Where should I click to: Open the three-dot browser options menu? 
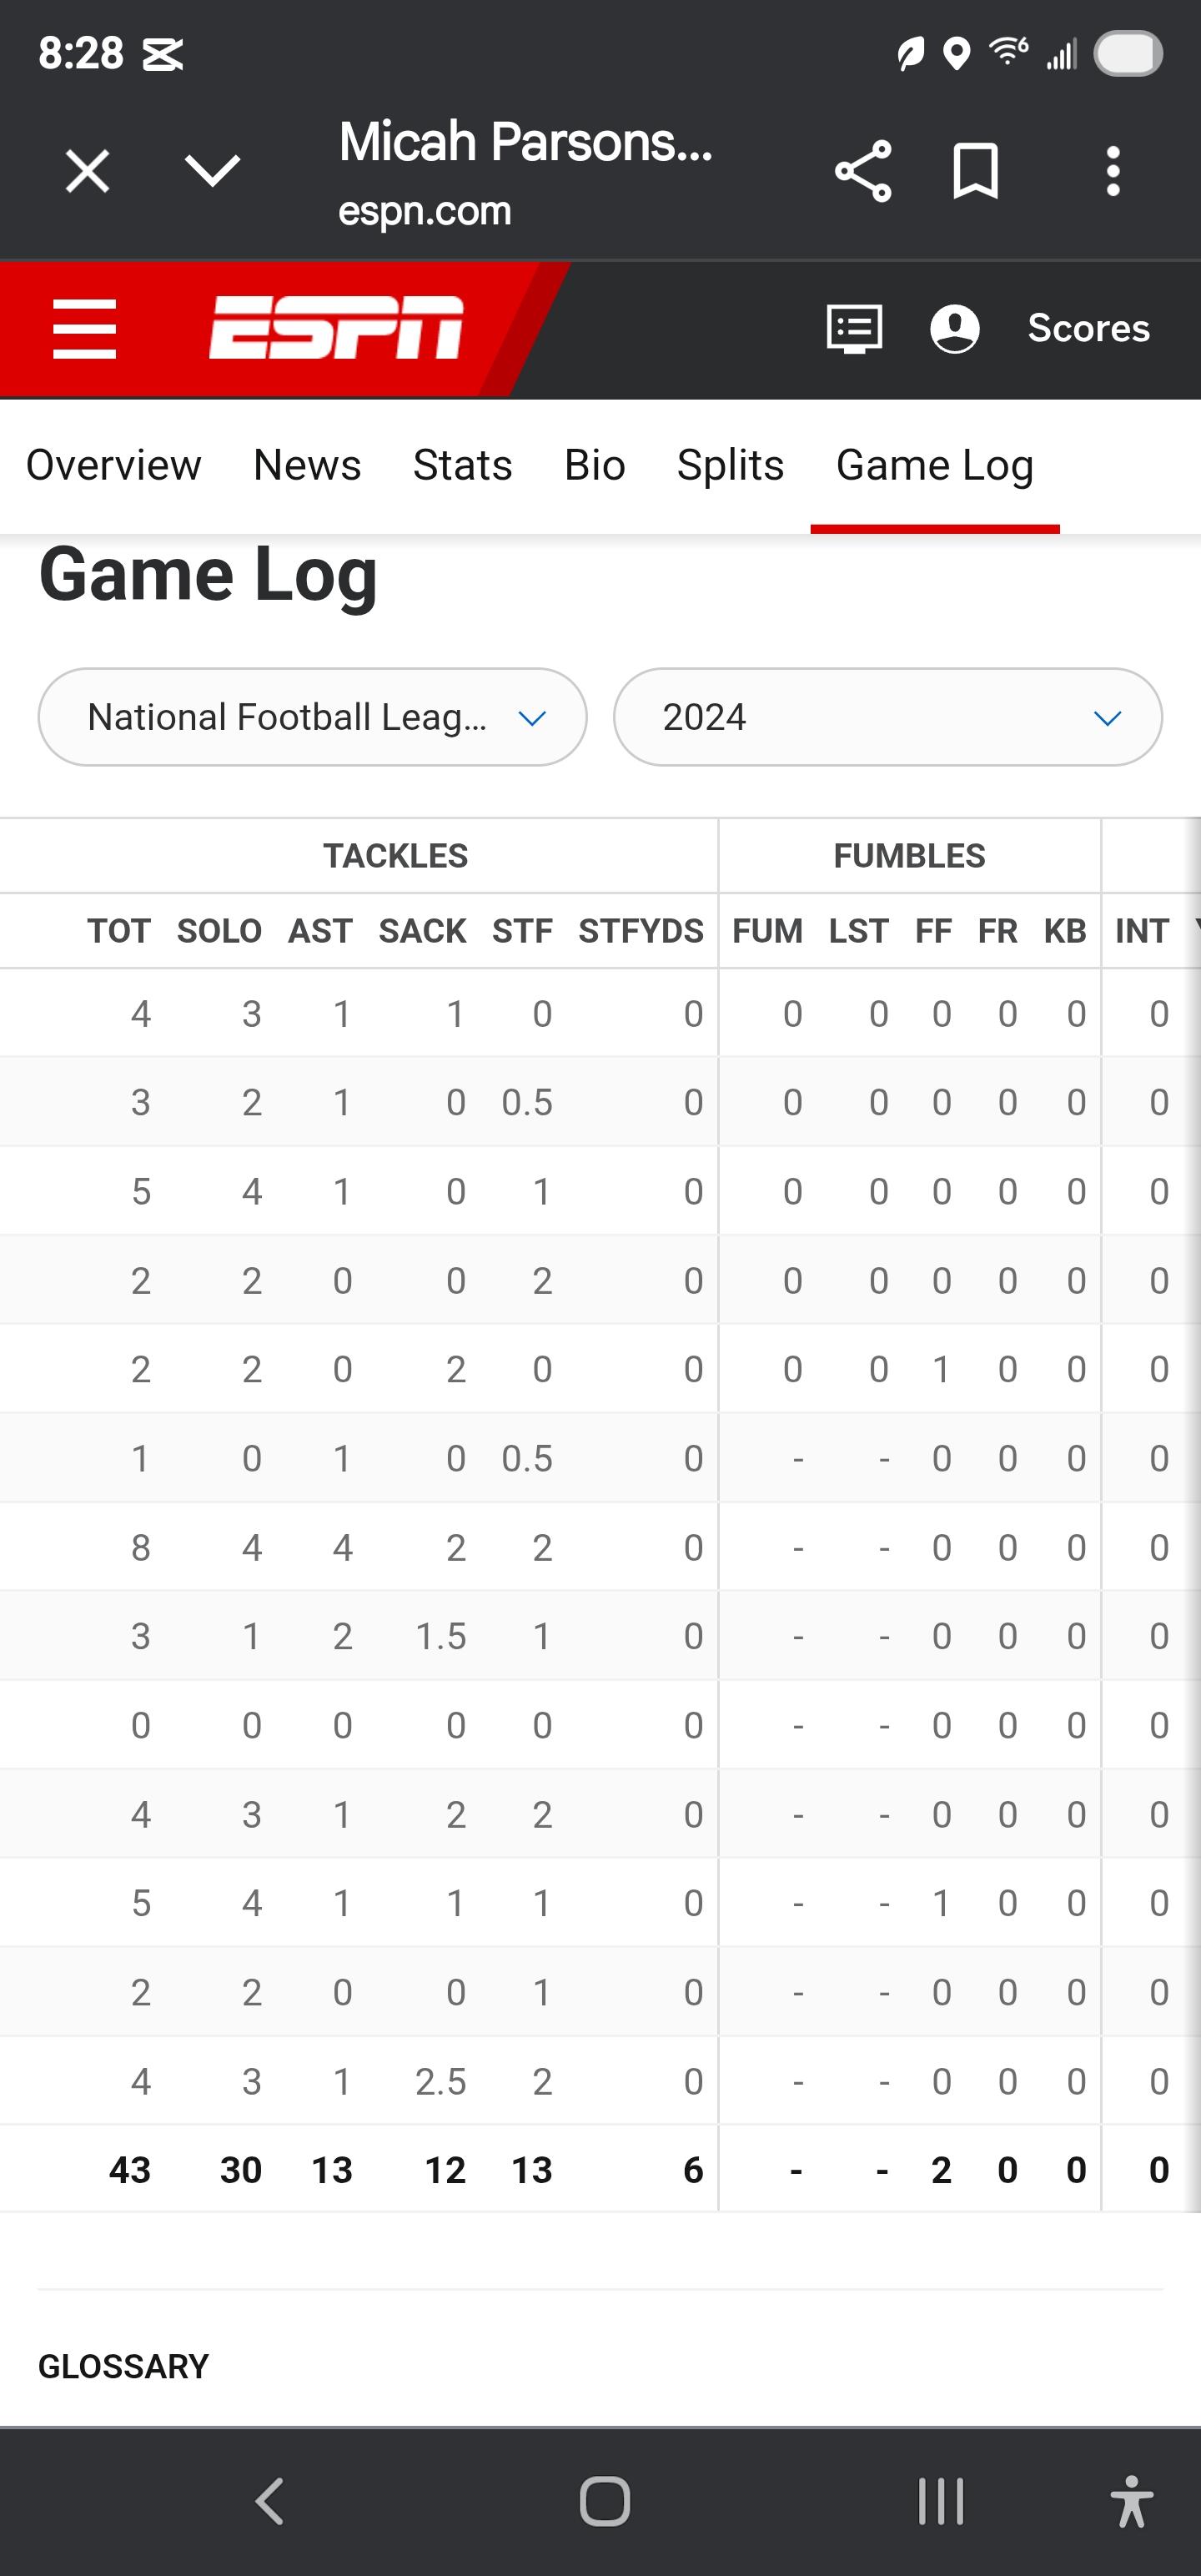click(1113, 171)
